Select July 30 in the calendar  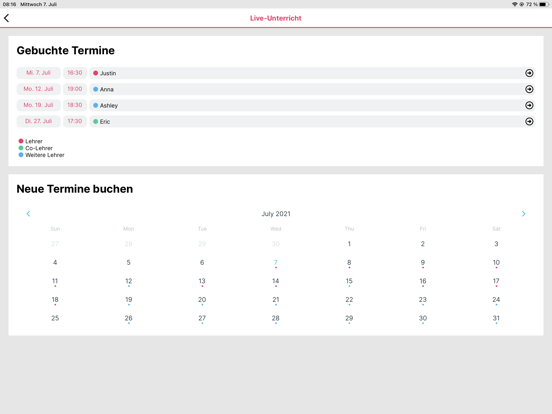422,318
